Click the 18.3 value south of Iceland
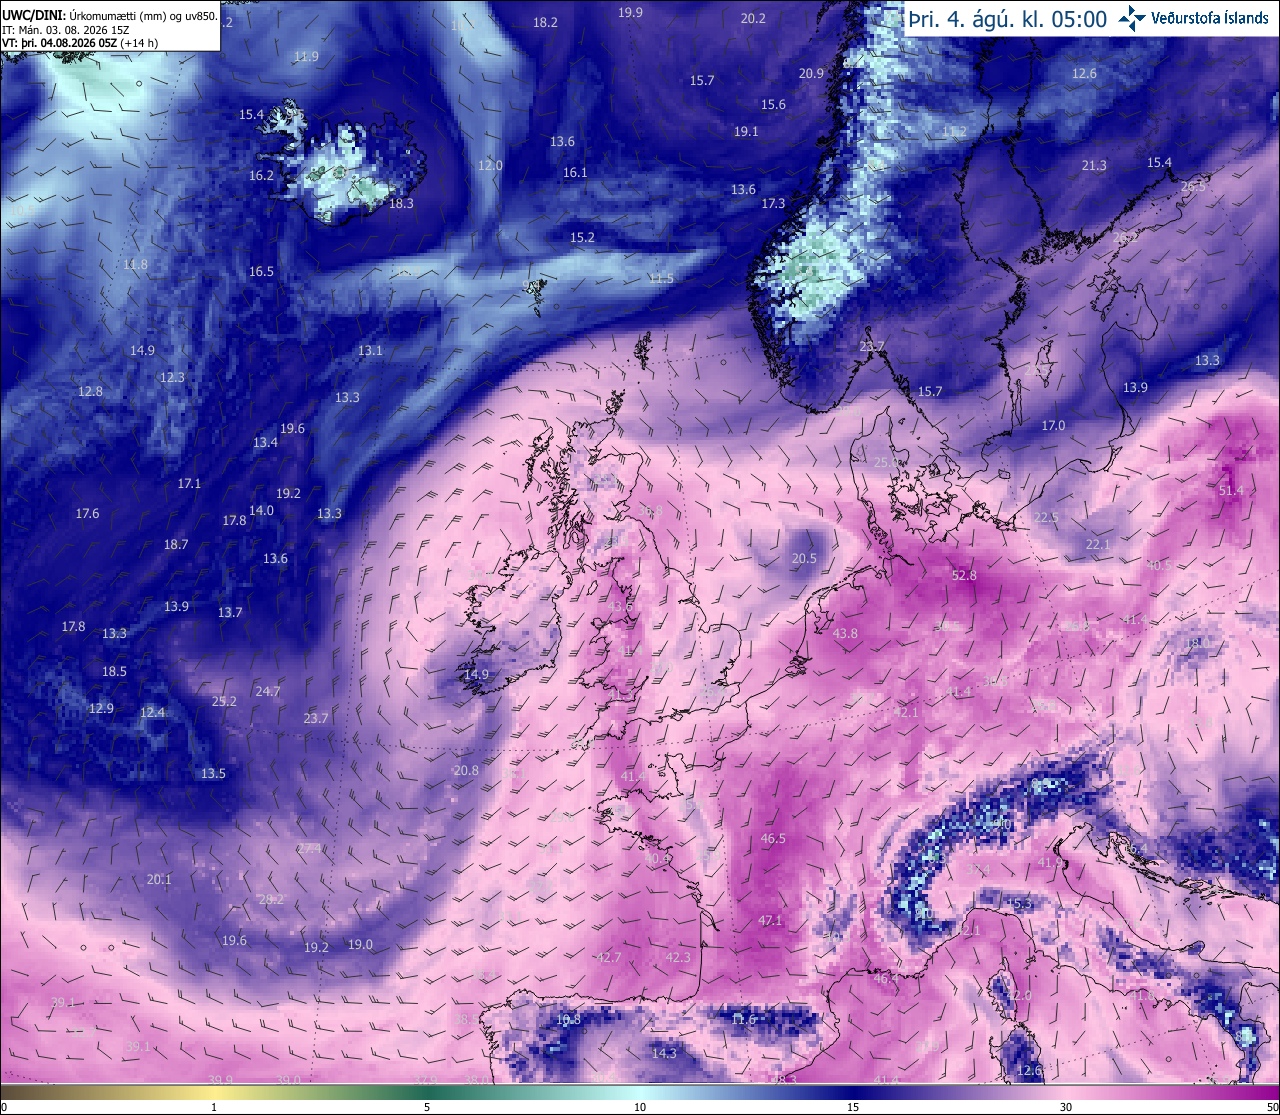Viewport: 1280px width, 1115px height. coord(401,203)
